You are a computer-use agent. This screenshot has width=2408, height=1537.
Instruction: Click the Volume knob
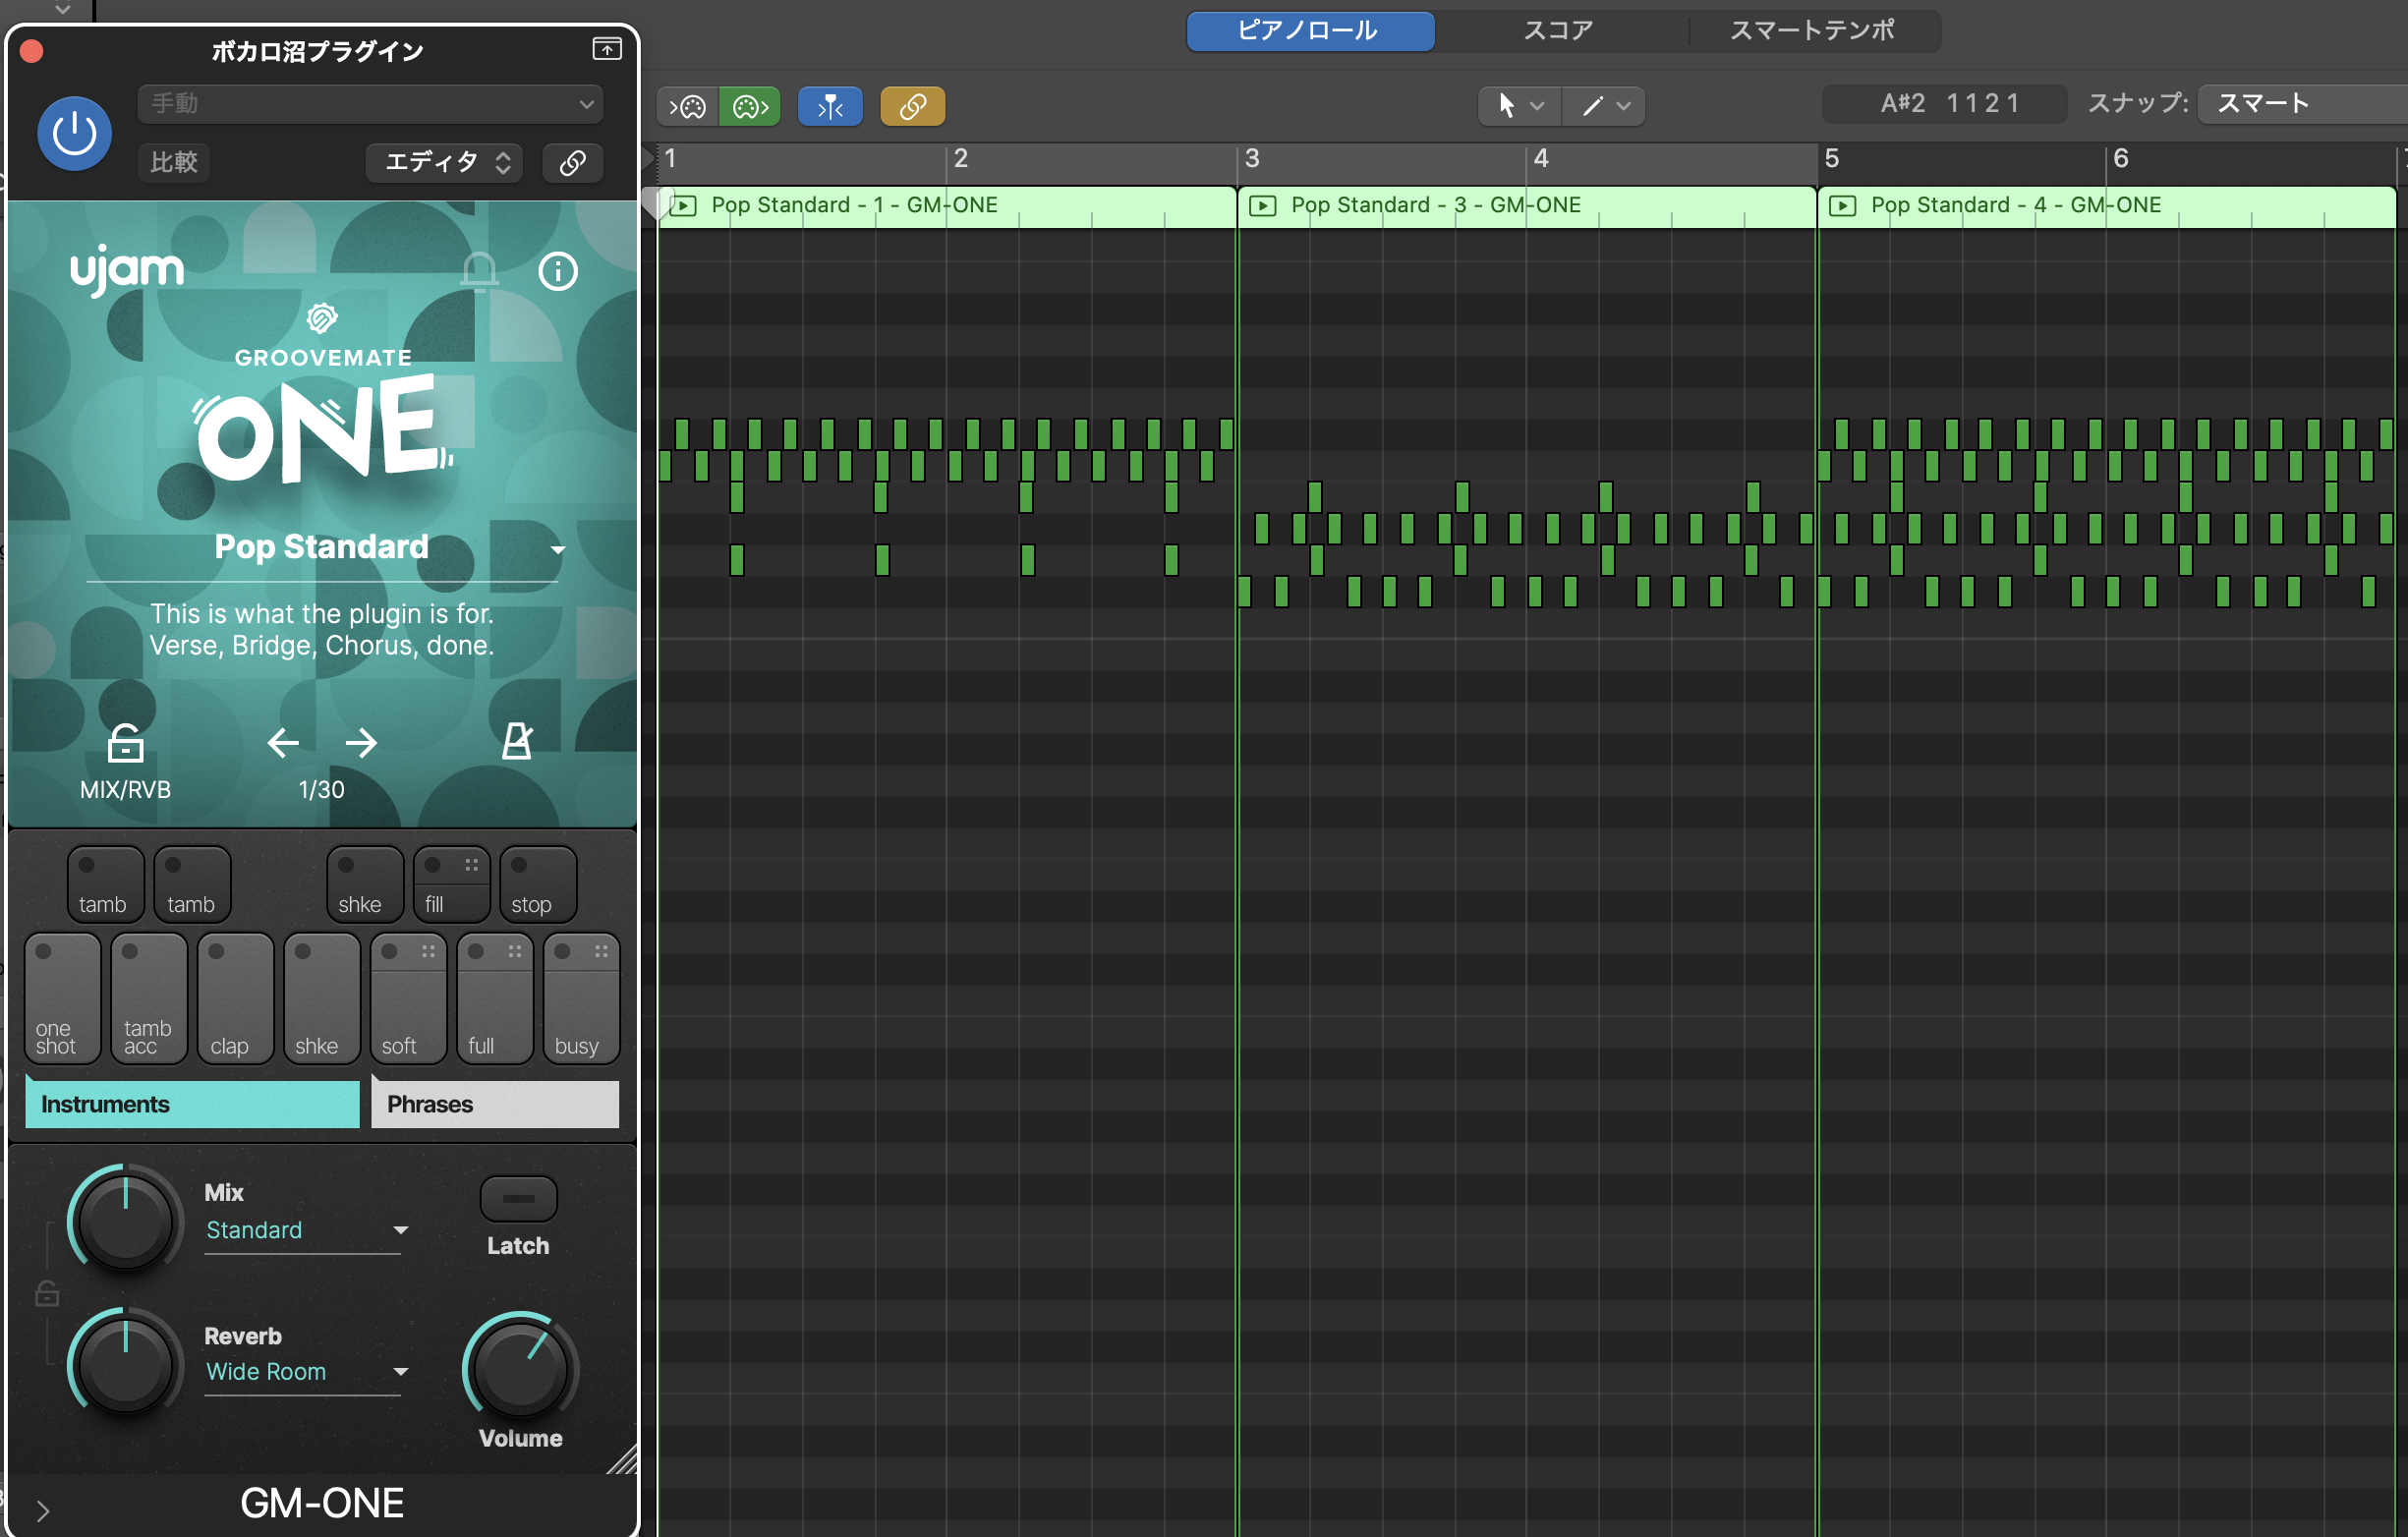(520, 1367)
